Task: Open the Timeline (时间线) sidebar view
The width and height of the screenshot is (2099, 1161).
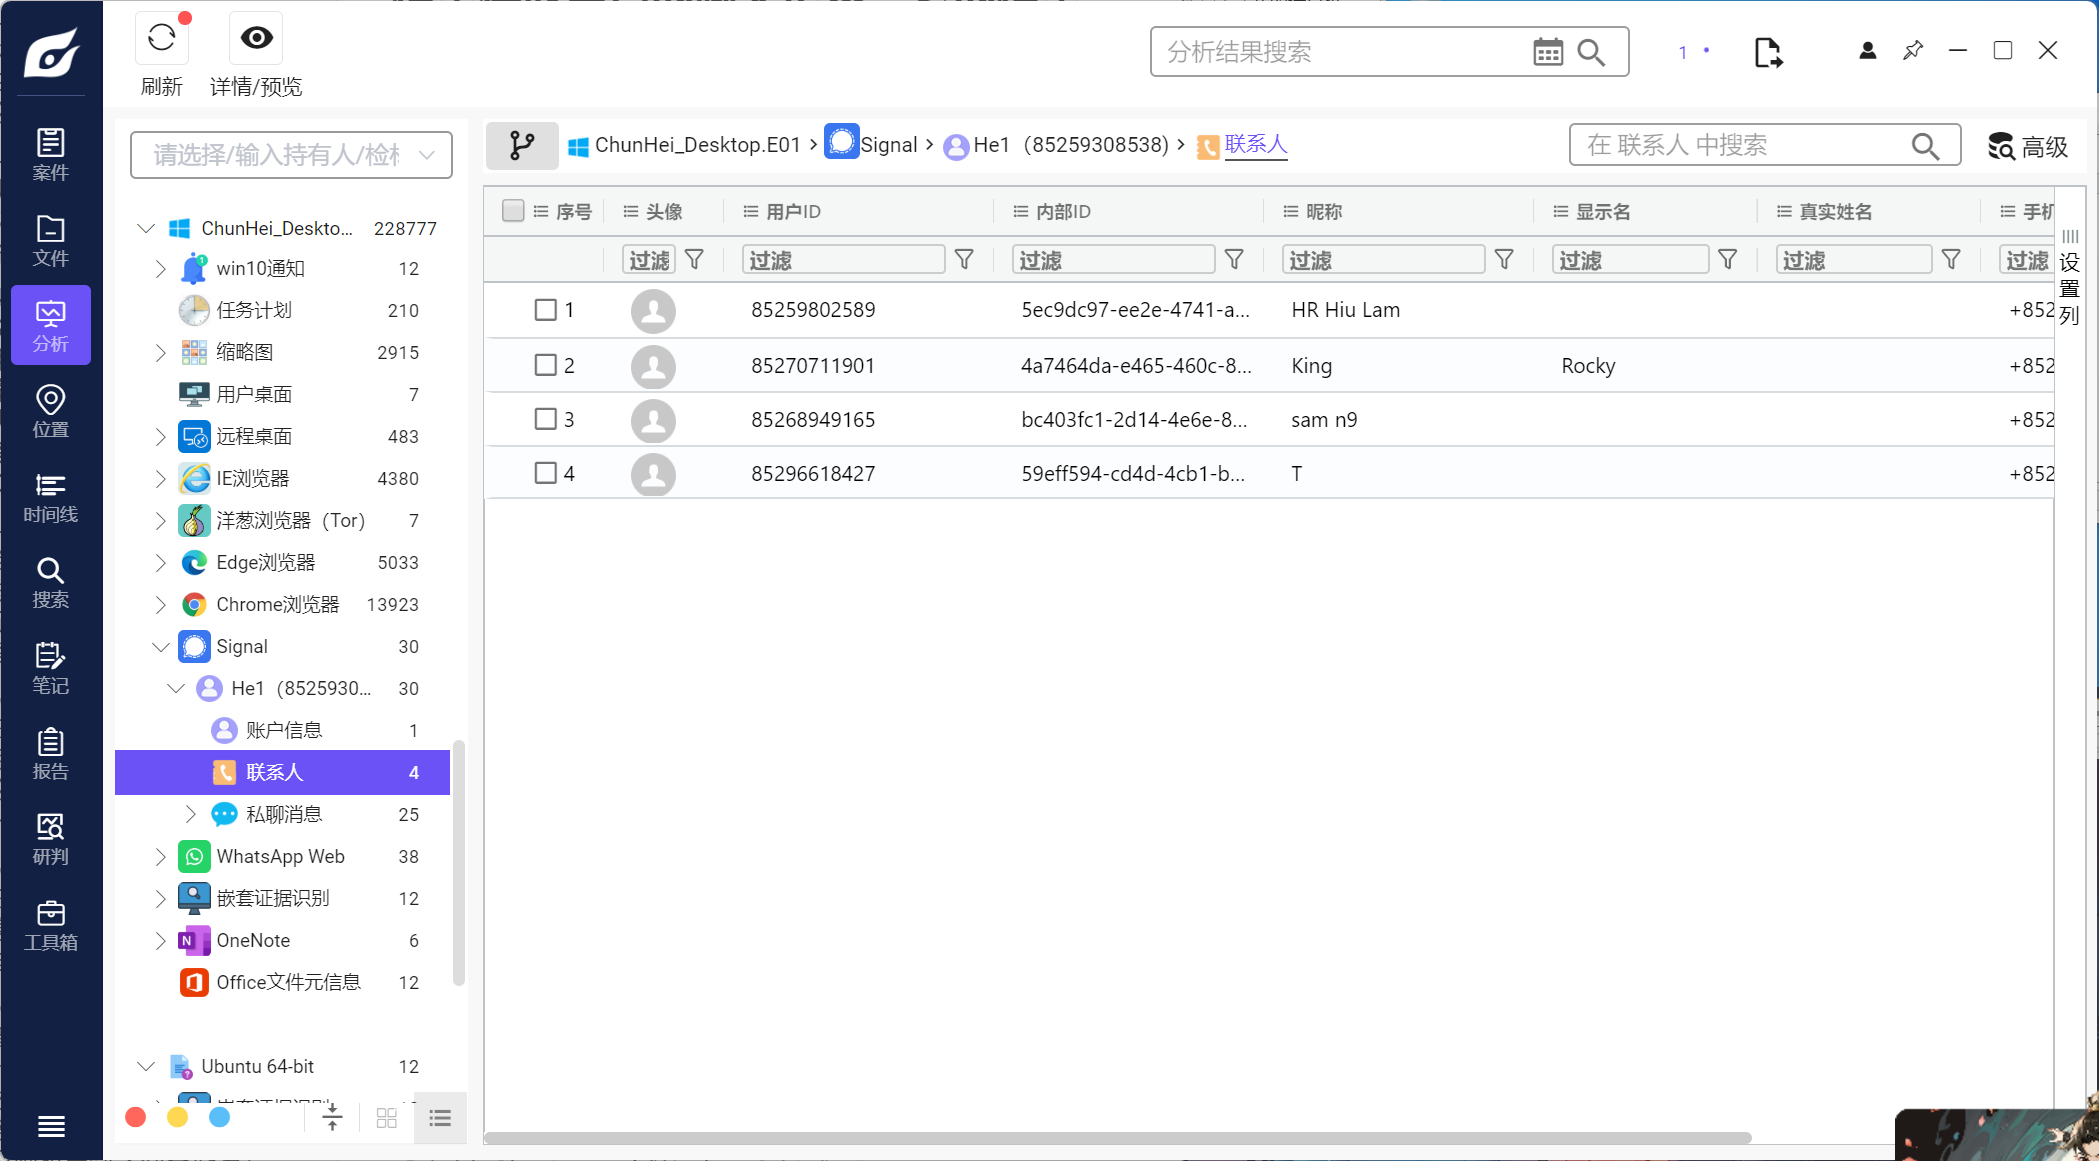Action: point(50,497)
